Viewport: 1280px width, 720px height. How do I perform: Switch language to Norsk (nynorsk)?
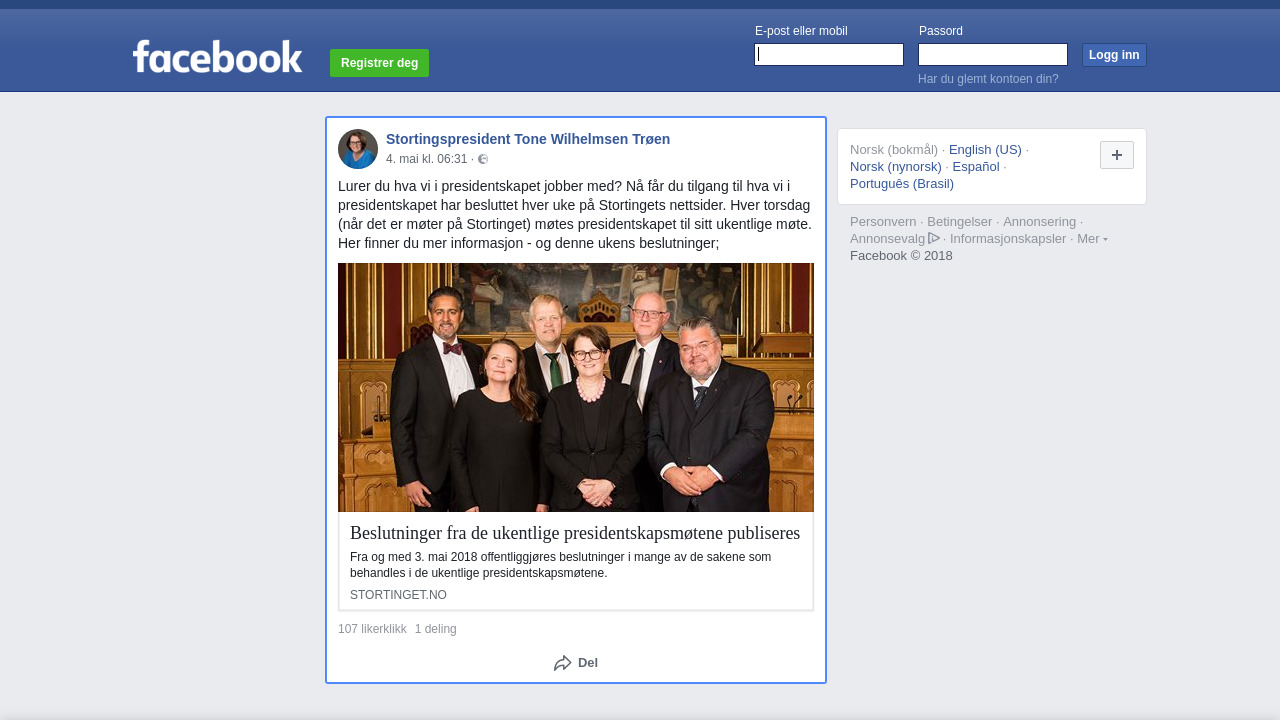coord(896,167)
